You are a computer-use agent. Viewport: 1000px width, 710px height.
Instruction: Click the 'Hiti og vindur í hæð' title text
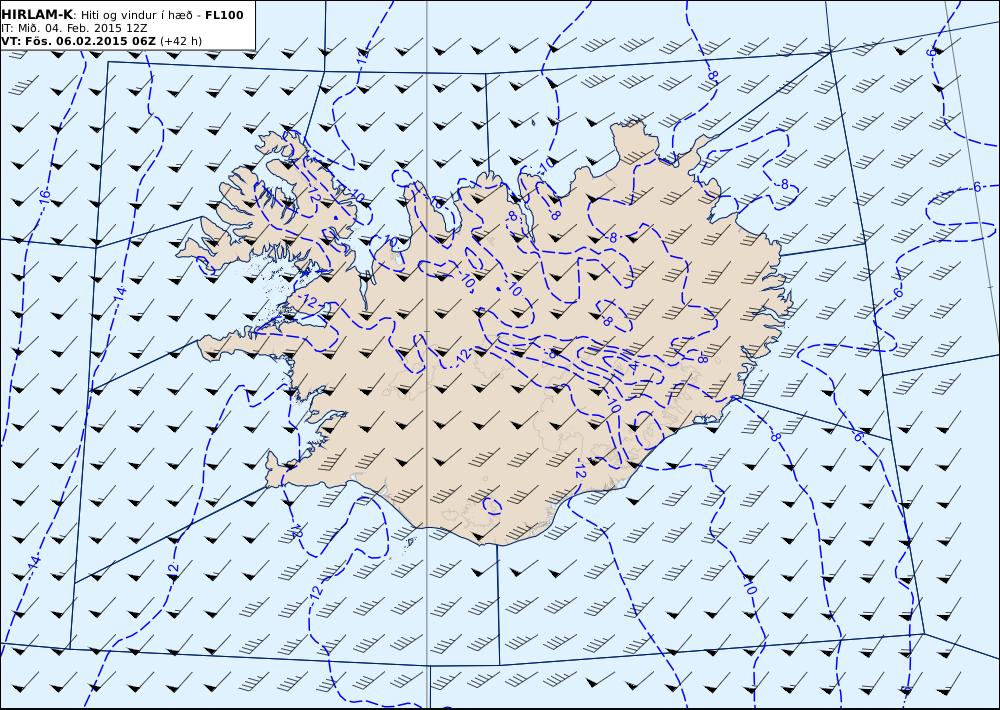pos(136,15)
